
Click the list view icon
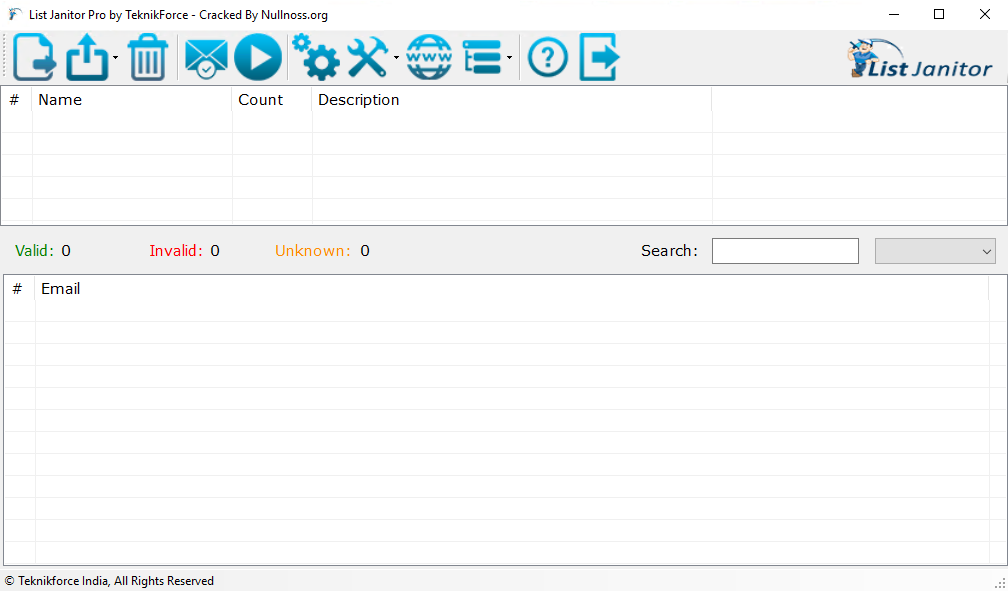pos(482,57)
